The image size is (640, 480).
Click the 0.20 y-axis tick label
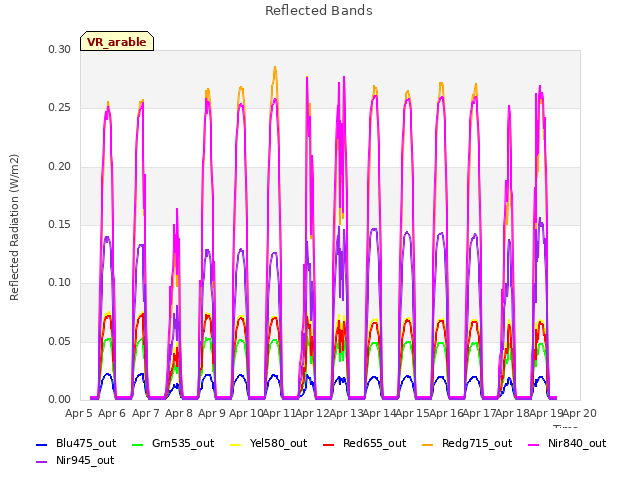pyautogui.click(x=60, y=167)
